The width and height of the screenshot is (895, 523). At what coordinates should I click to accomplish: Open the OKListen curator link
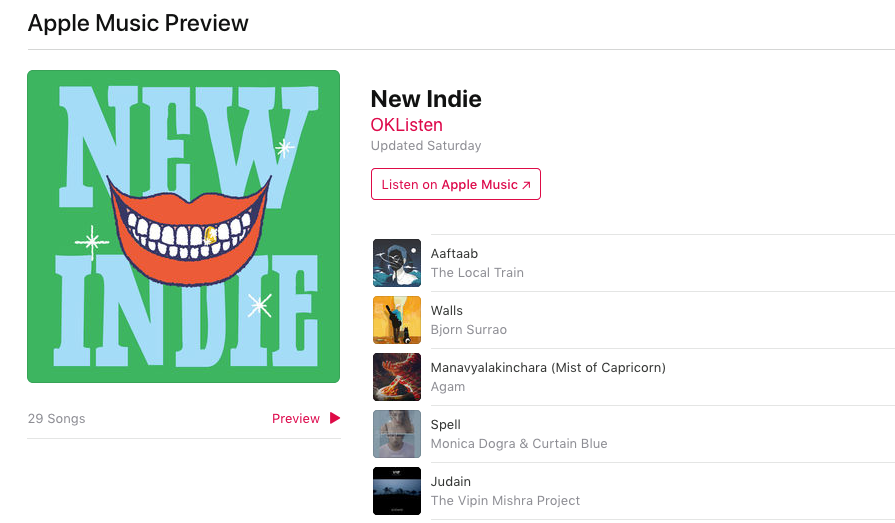click(406, 124)
